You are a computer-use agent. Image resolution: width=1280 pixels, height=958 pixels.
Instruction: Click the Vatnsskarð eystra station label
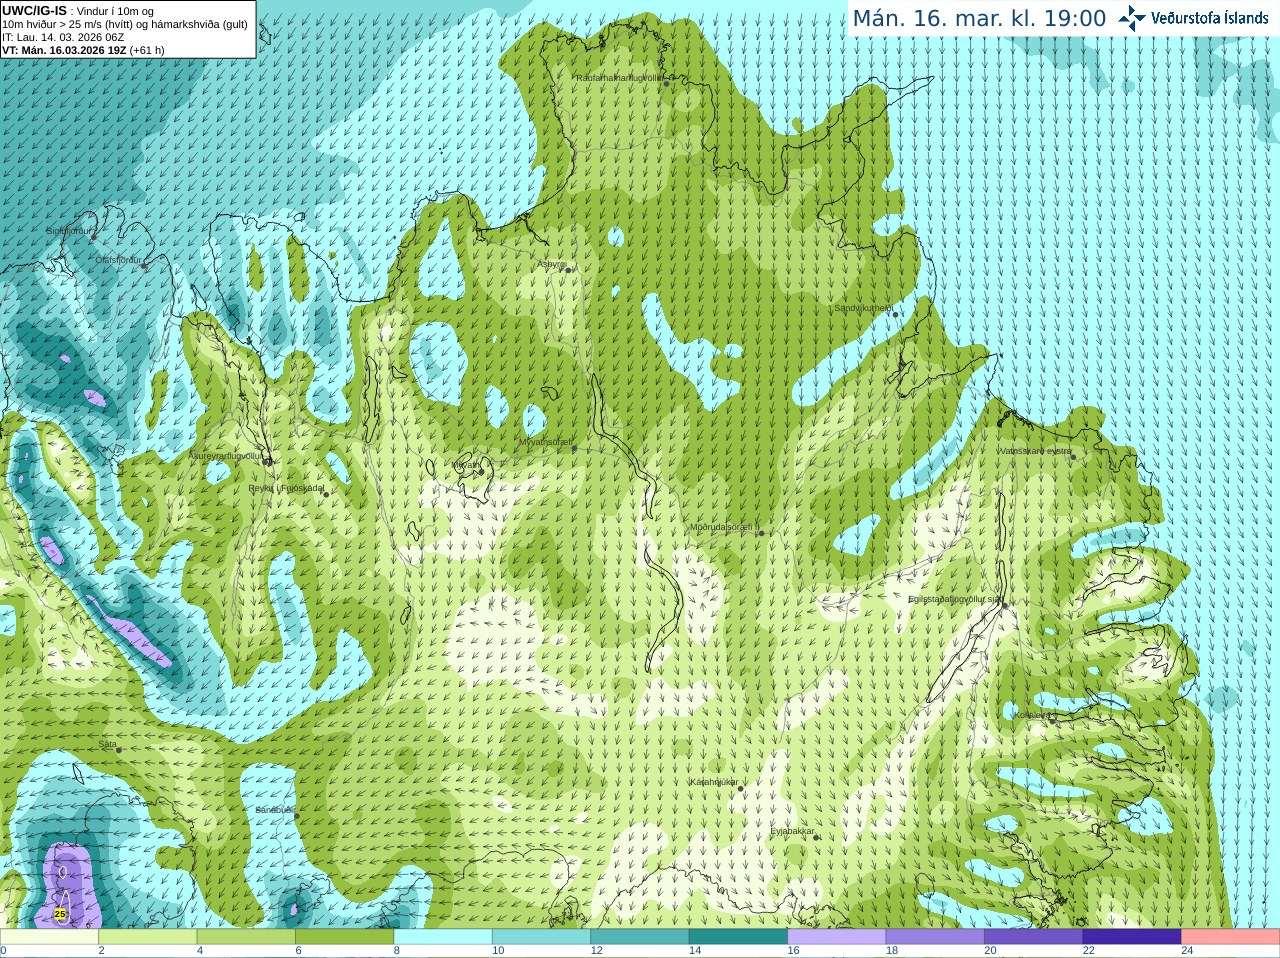coord(1035,451)
